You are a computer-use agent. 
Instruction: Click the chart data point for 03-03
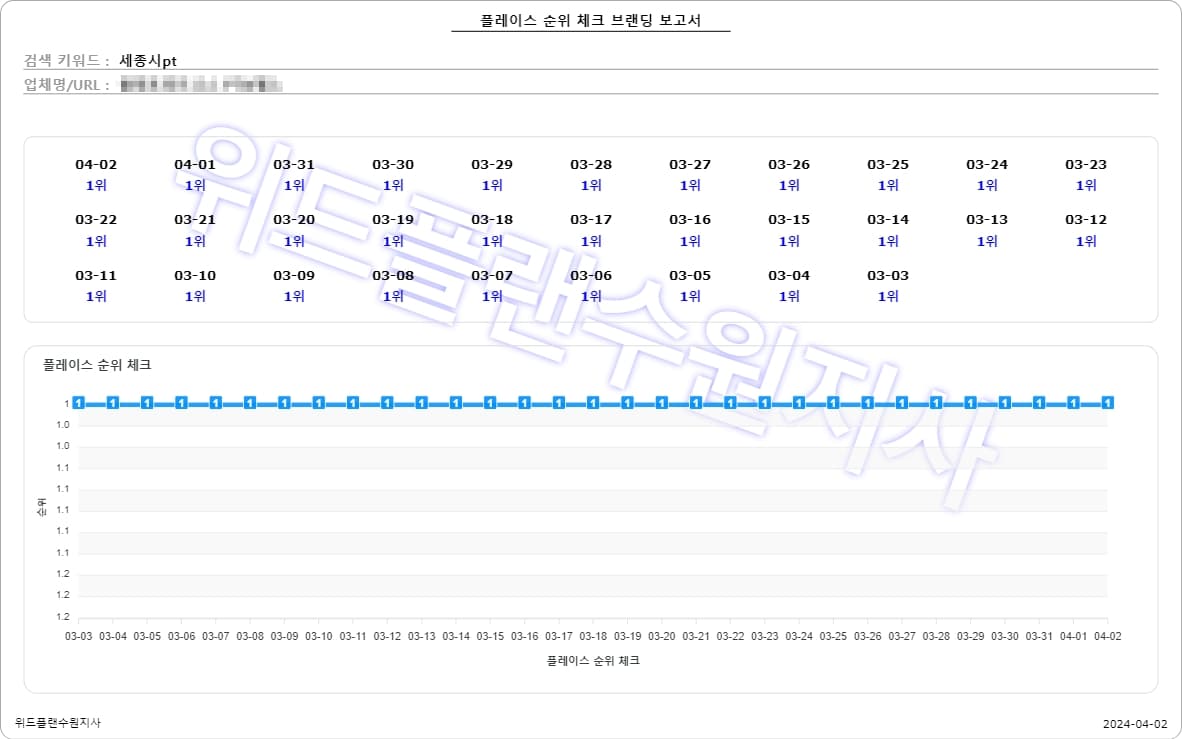(79, 403)
